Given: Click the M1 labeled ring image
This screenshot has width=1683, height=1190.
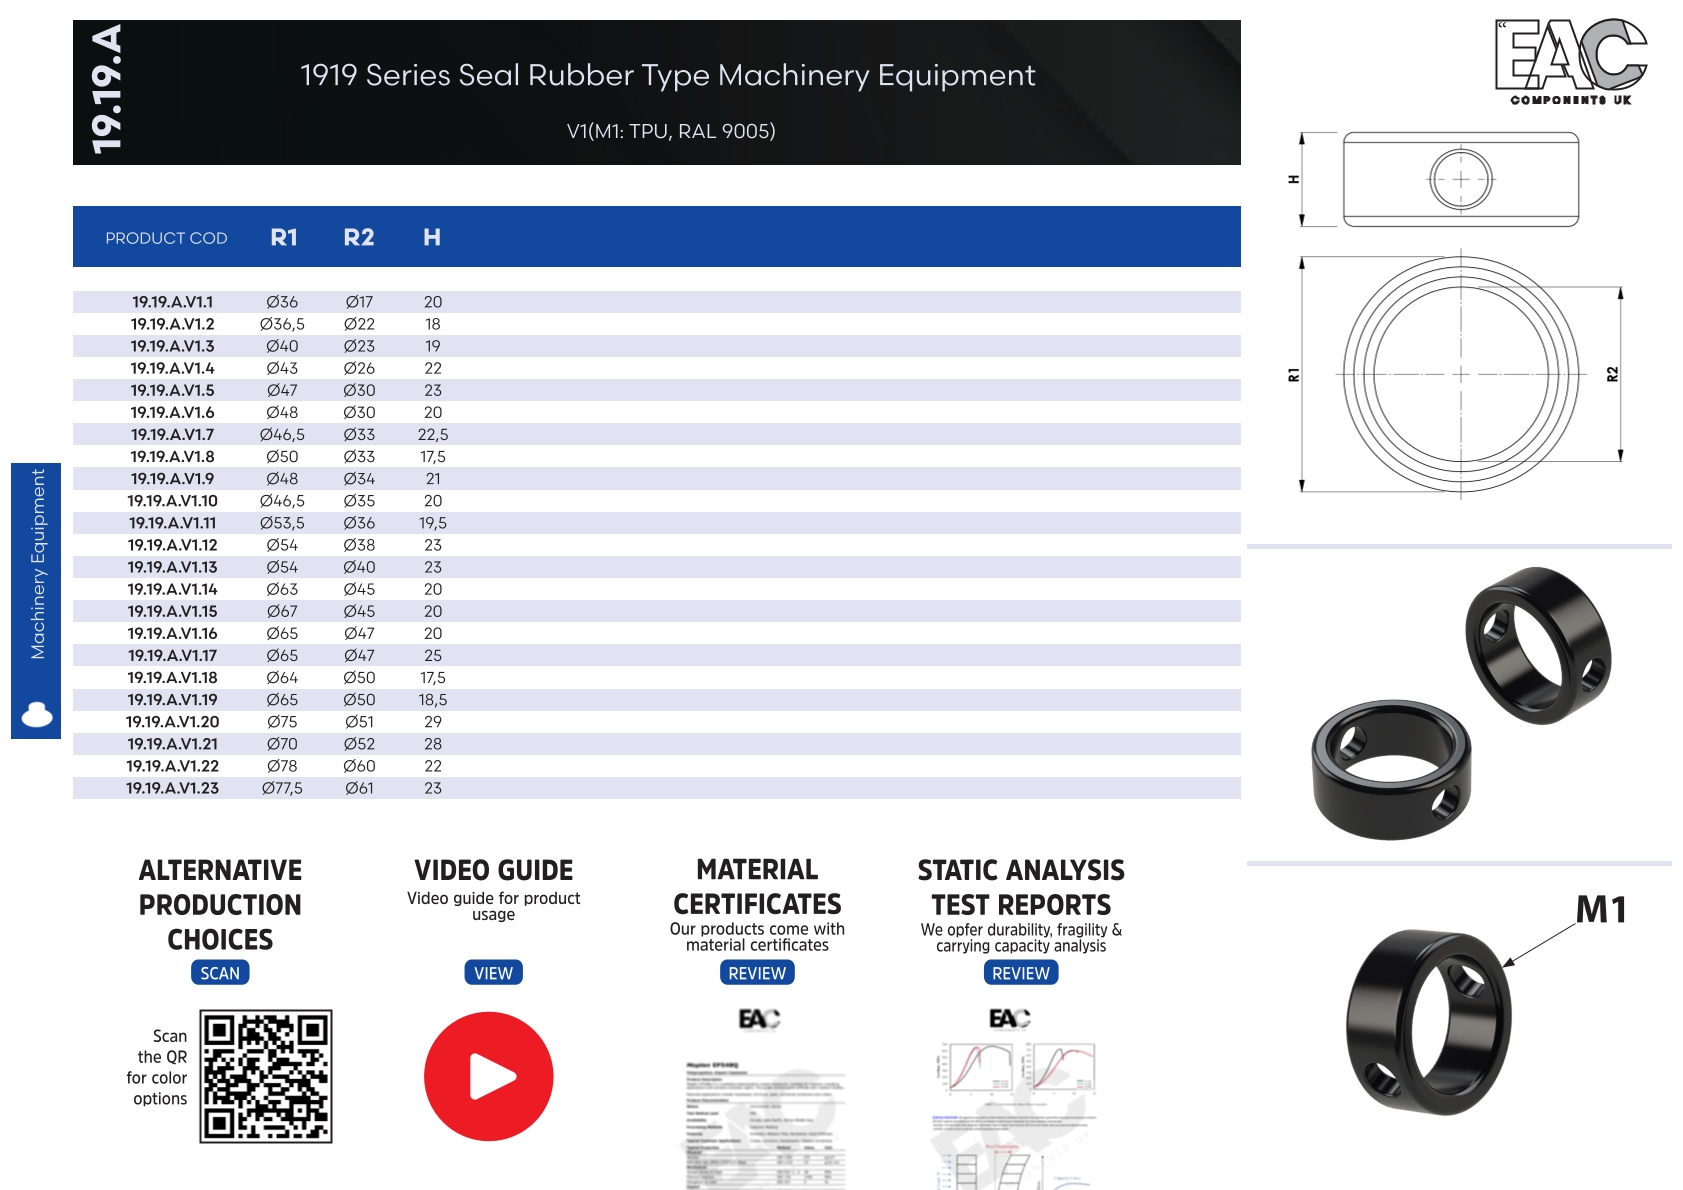Looking at the screenshot, I should (1428, 1022).
